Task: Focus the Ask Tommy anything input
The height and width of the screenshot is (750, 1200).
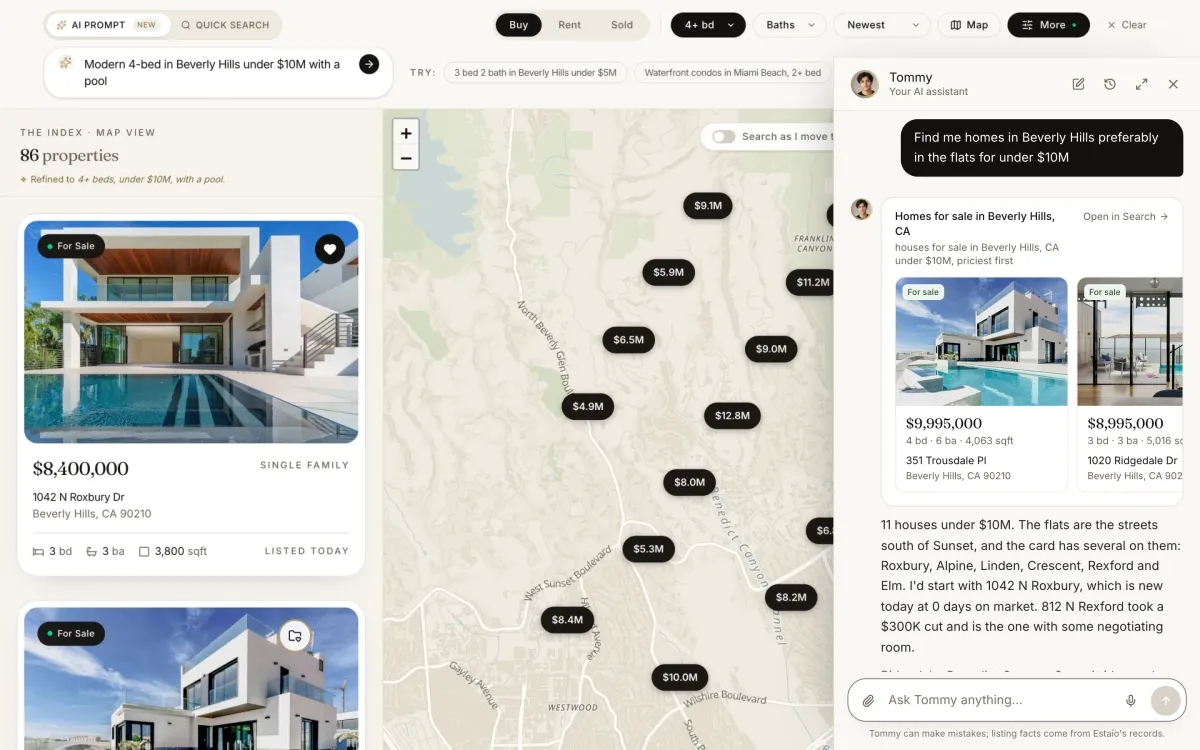Action: tap(1000, 700)
